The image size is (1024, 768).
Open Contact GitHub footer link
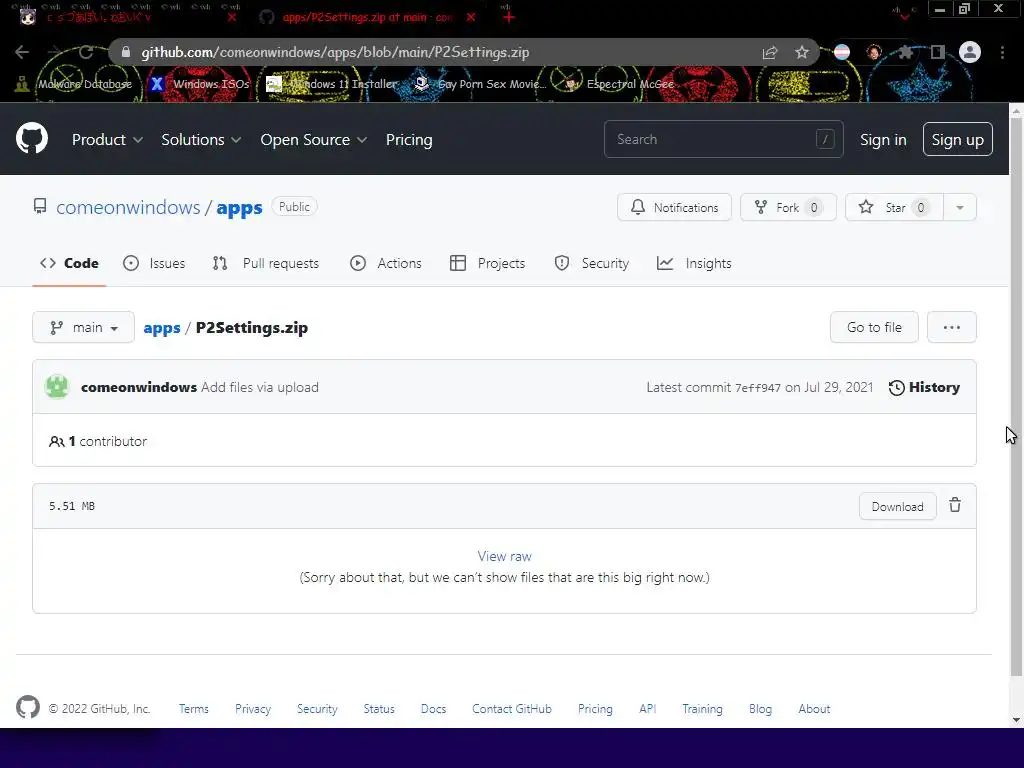512,709
